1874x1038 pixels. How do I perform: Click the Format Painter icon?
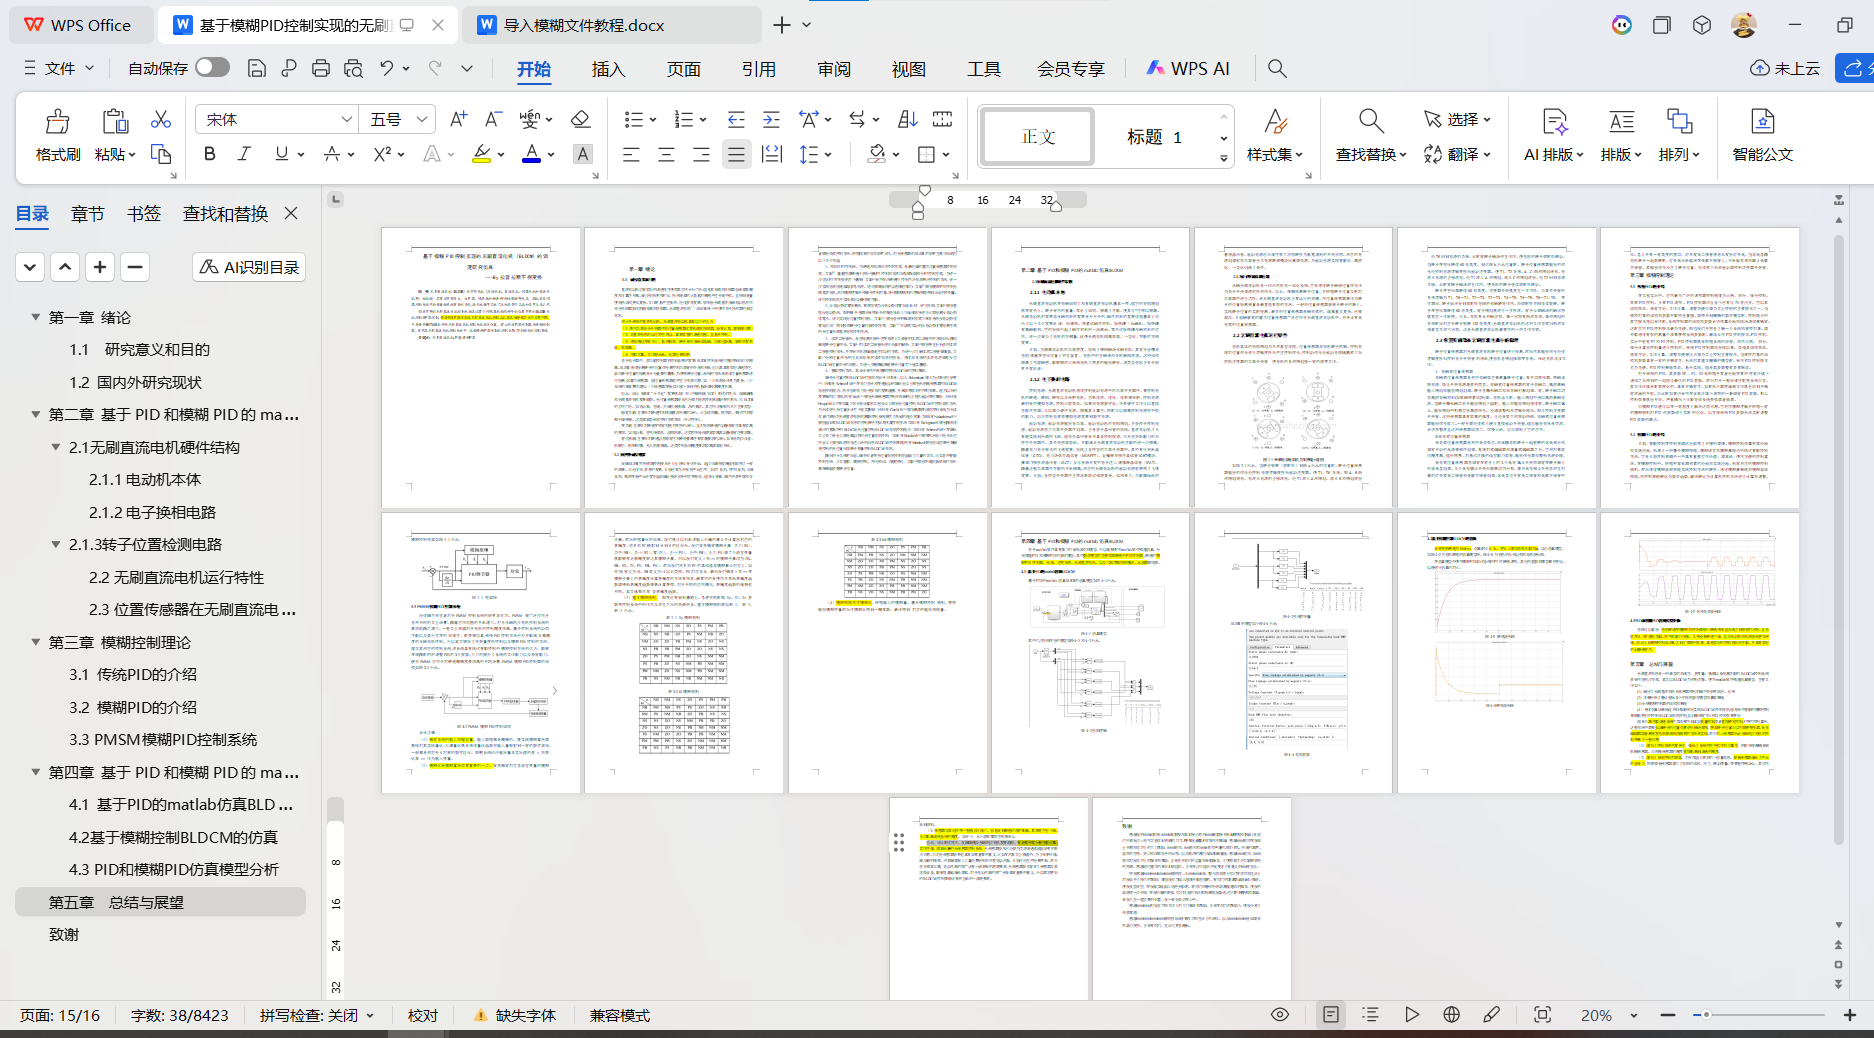[57, 134]
